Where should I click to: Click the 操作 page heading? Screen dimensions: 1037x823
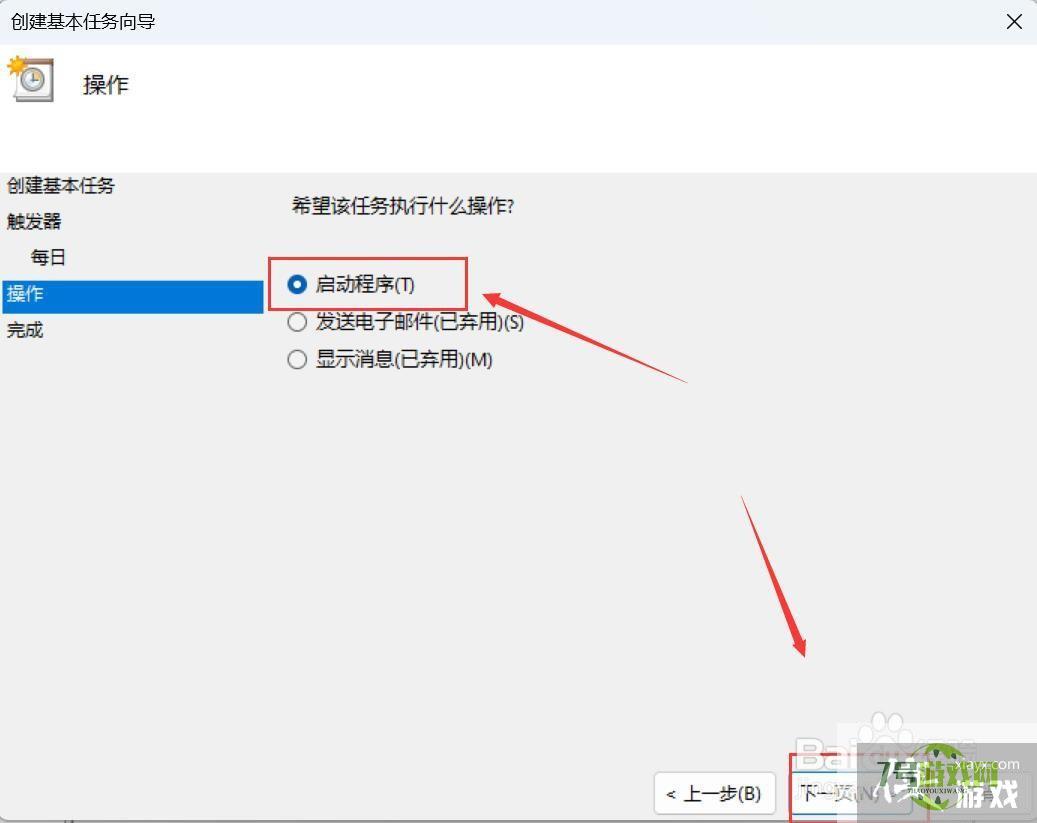pyautogui.click(x=105, y=85)
